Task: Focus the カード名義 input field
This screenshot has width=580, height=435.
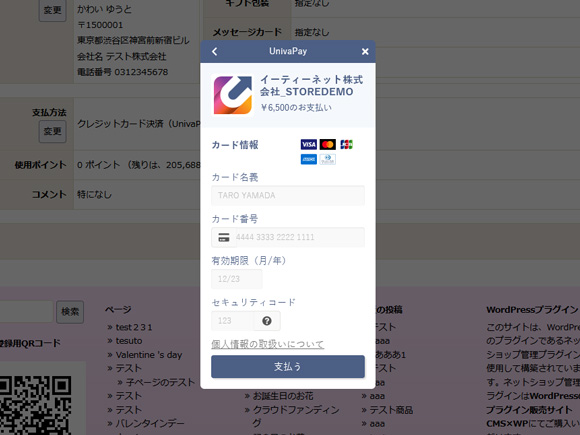Action: pos(288,195)
